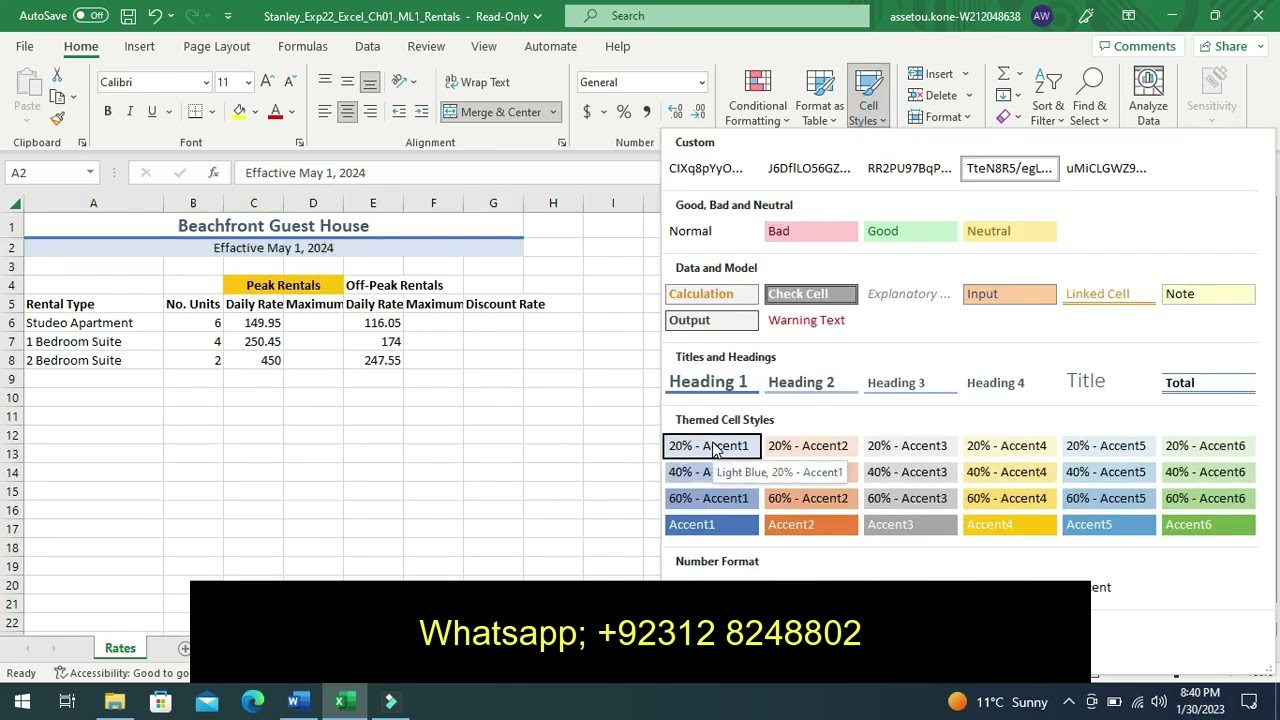Open Microsoft Edge in taskbar
This screenshot has width=1280, height=720.
point(253,701)
